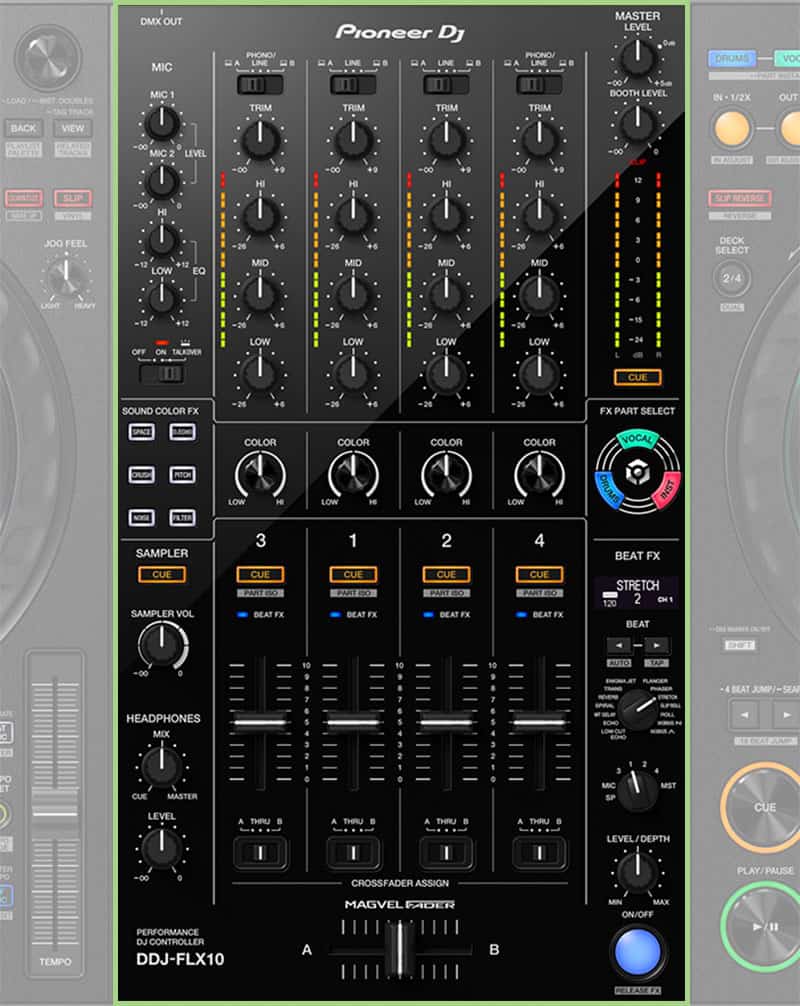This screenshot has height=1006, width=800.
Task: Click the blue Beat FX ON/OFF button
Action: tap(638, 951)
